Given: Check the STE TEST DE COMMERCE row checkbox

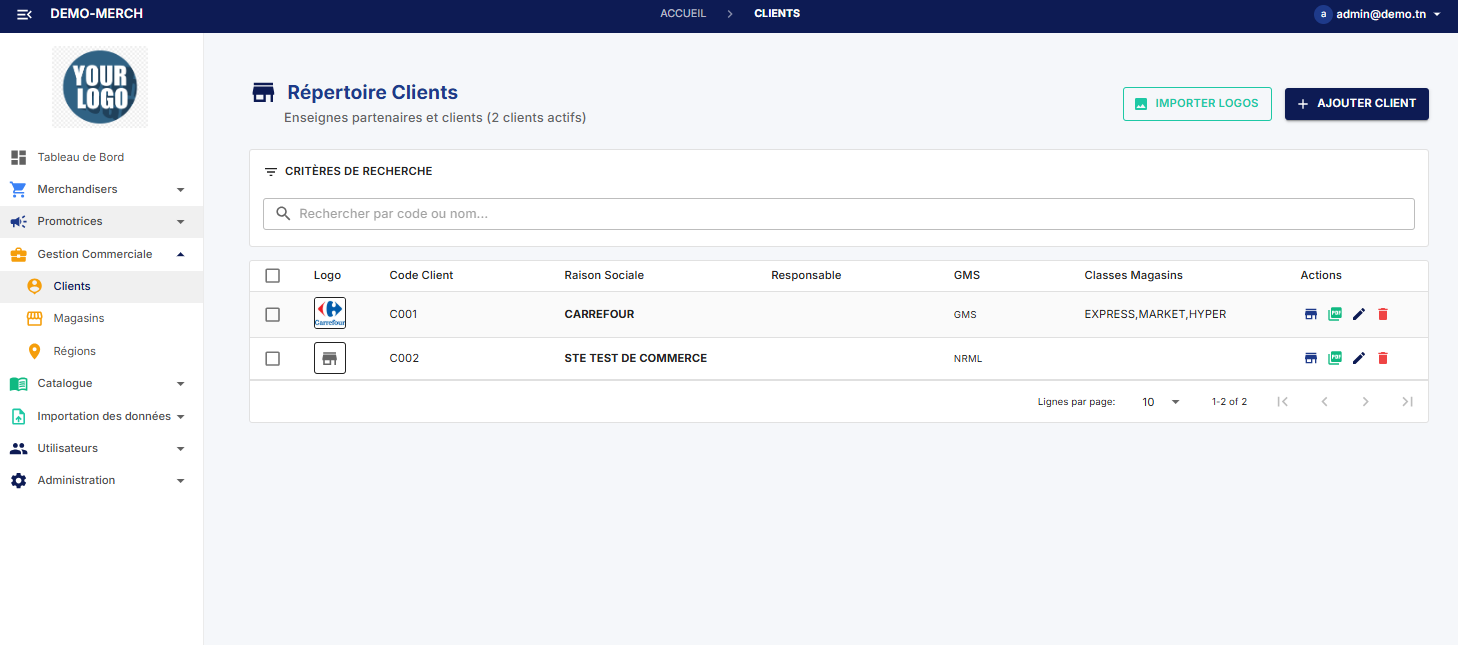Looking at the screenshot, I should pyautogui.click(x=273, y=359).
